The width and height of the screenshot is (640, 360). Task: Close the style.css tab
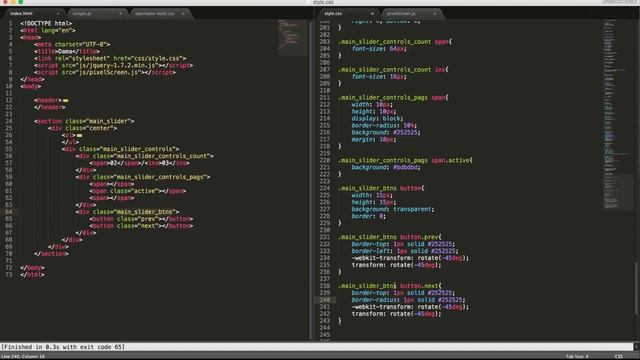click(x=372, y=14)
